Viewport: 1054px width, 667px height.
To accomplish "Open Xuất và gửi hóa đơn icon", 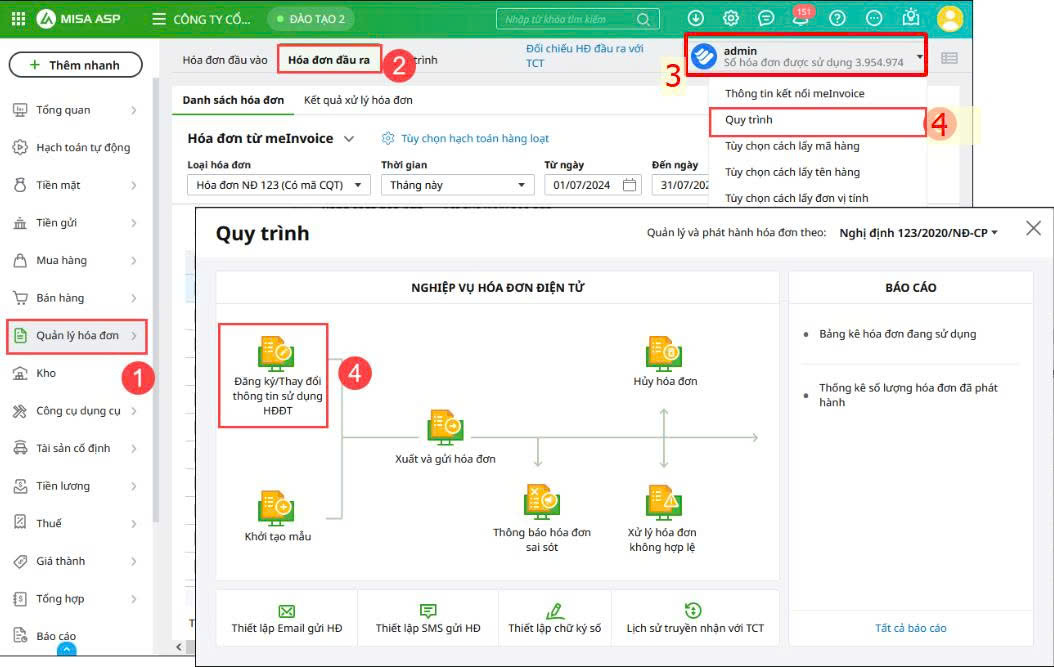I will [x=444, y=427].
